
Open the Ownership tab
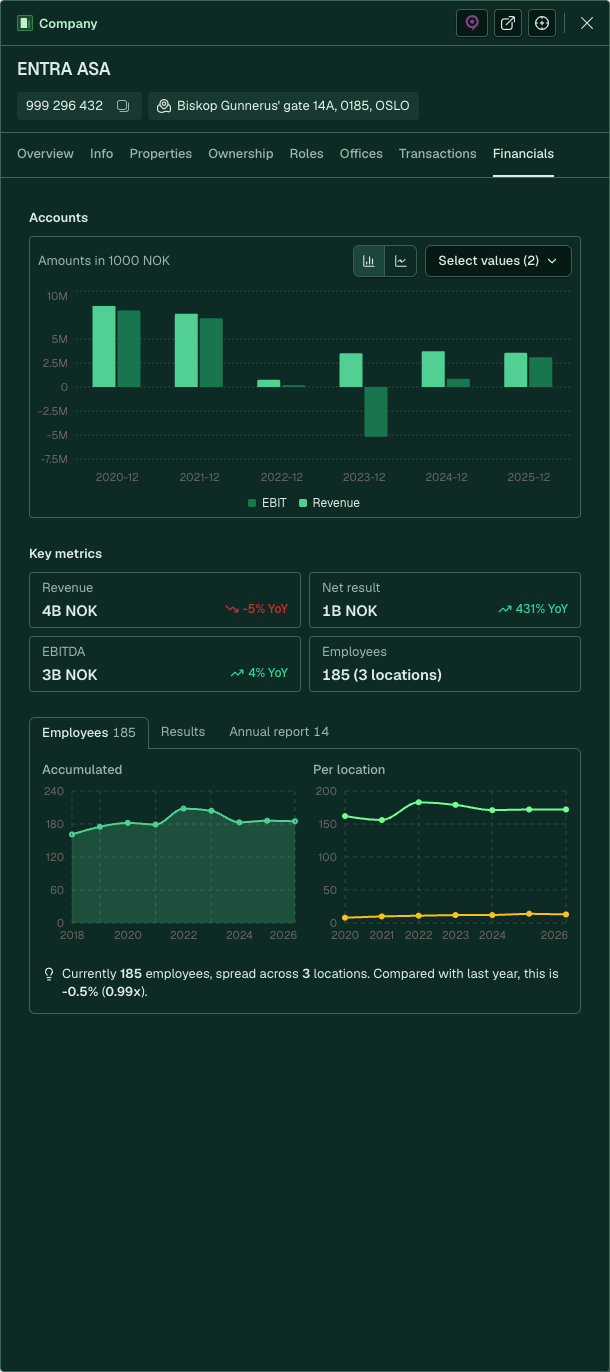tap(241, 154)
